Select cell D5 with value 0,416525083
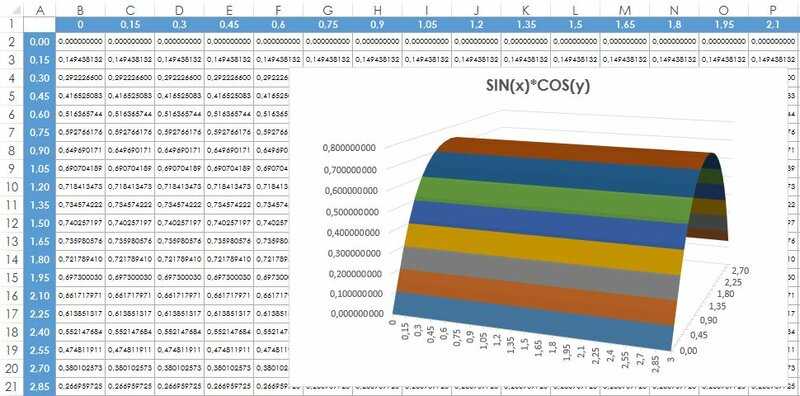The width and height of the screenshot is (800, 396). (x=180, y=96)
